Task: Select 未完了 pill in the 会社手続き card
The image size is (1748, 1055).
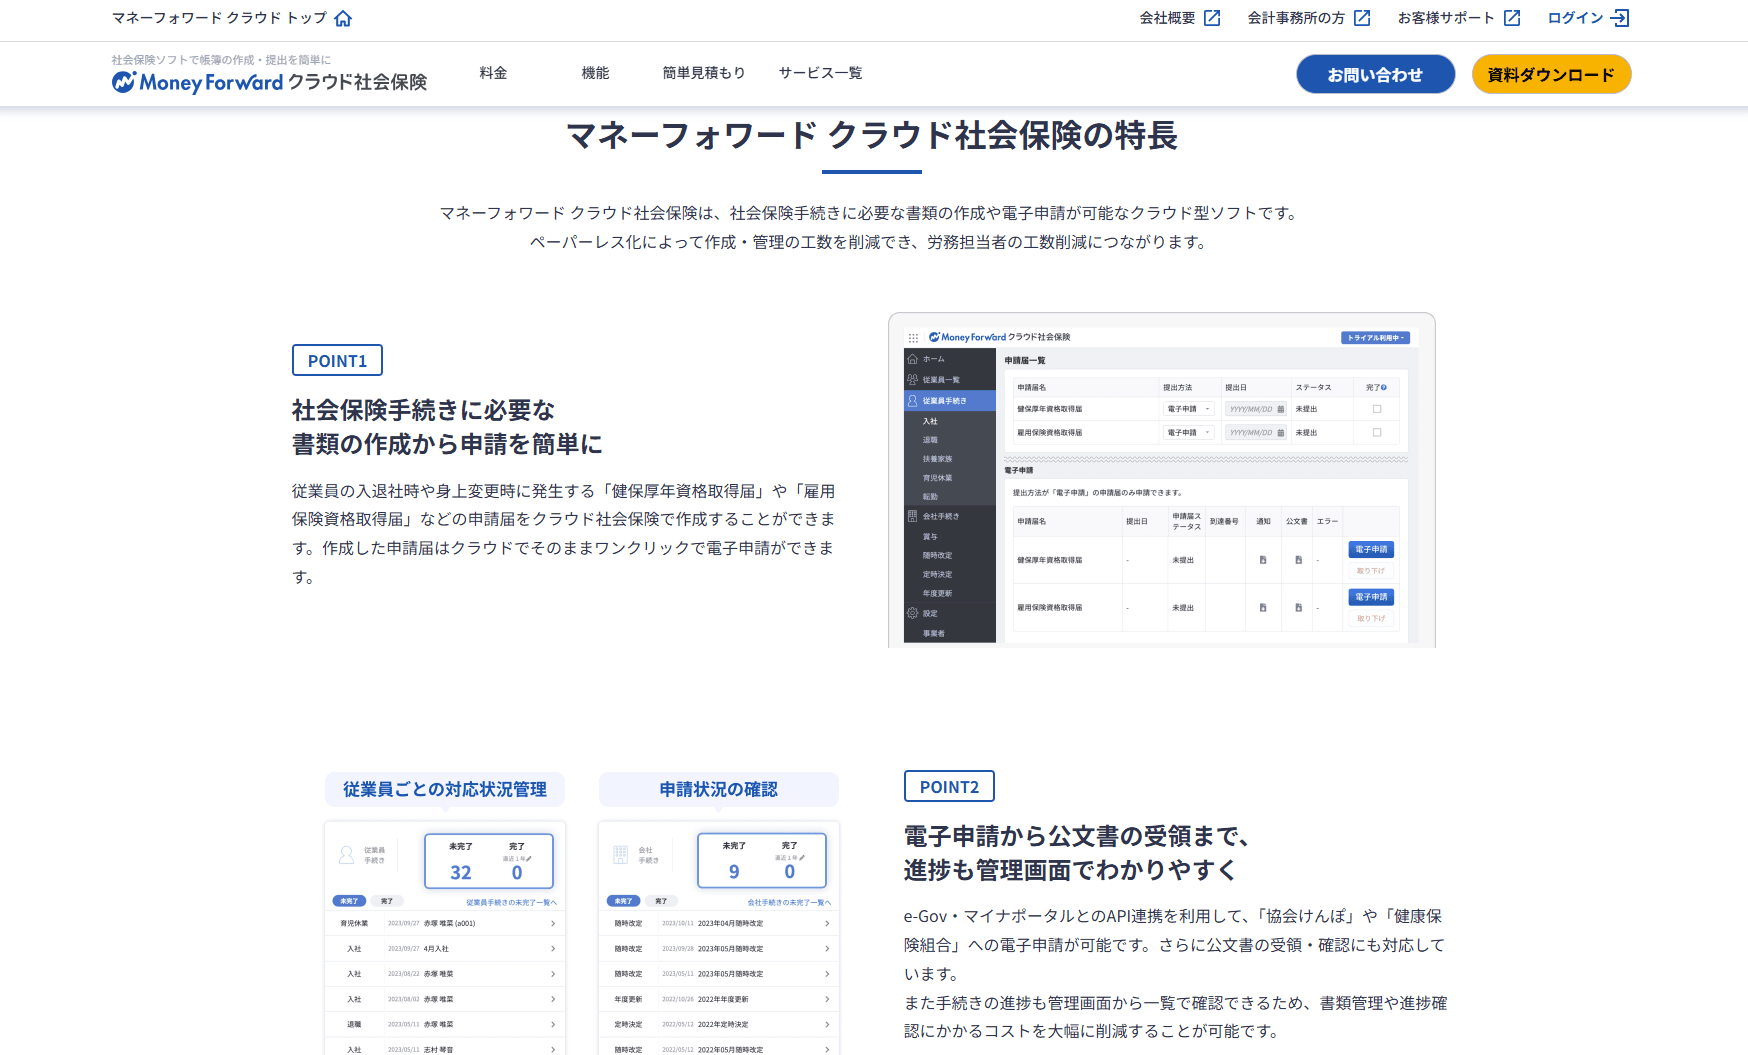Action: pos(623,901)
